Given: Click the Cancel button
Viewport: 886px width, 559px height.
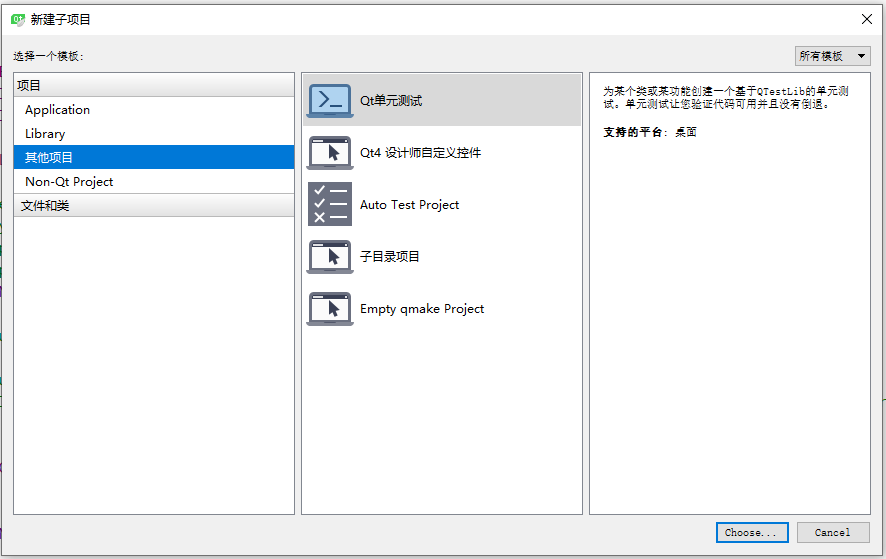Looking at the screenshot, I should pos(833,532).
